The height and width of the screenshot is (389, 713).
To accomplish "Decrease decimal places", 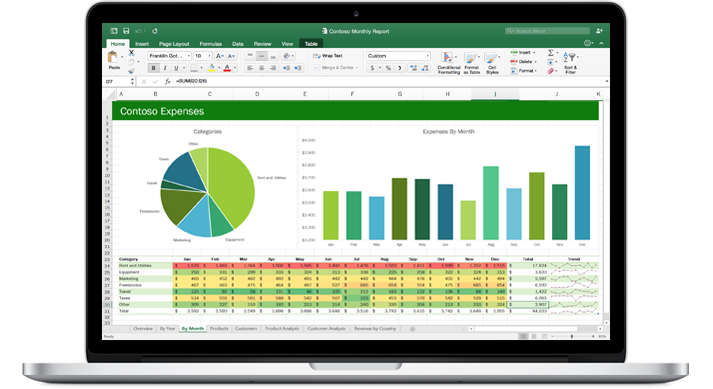I will pos(425,68).
